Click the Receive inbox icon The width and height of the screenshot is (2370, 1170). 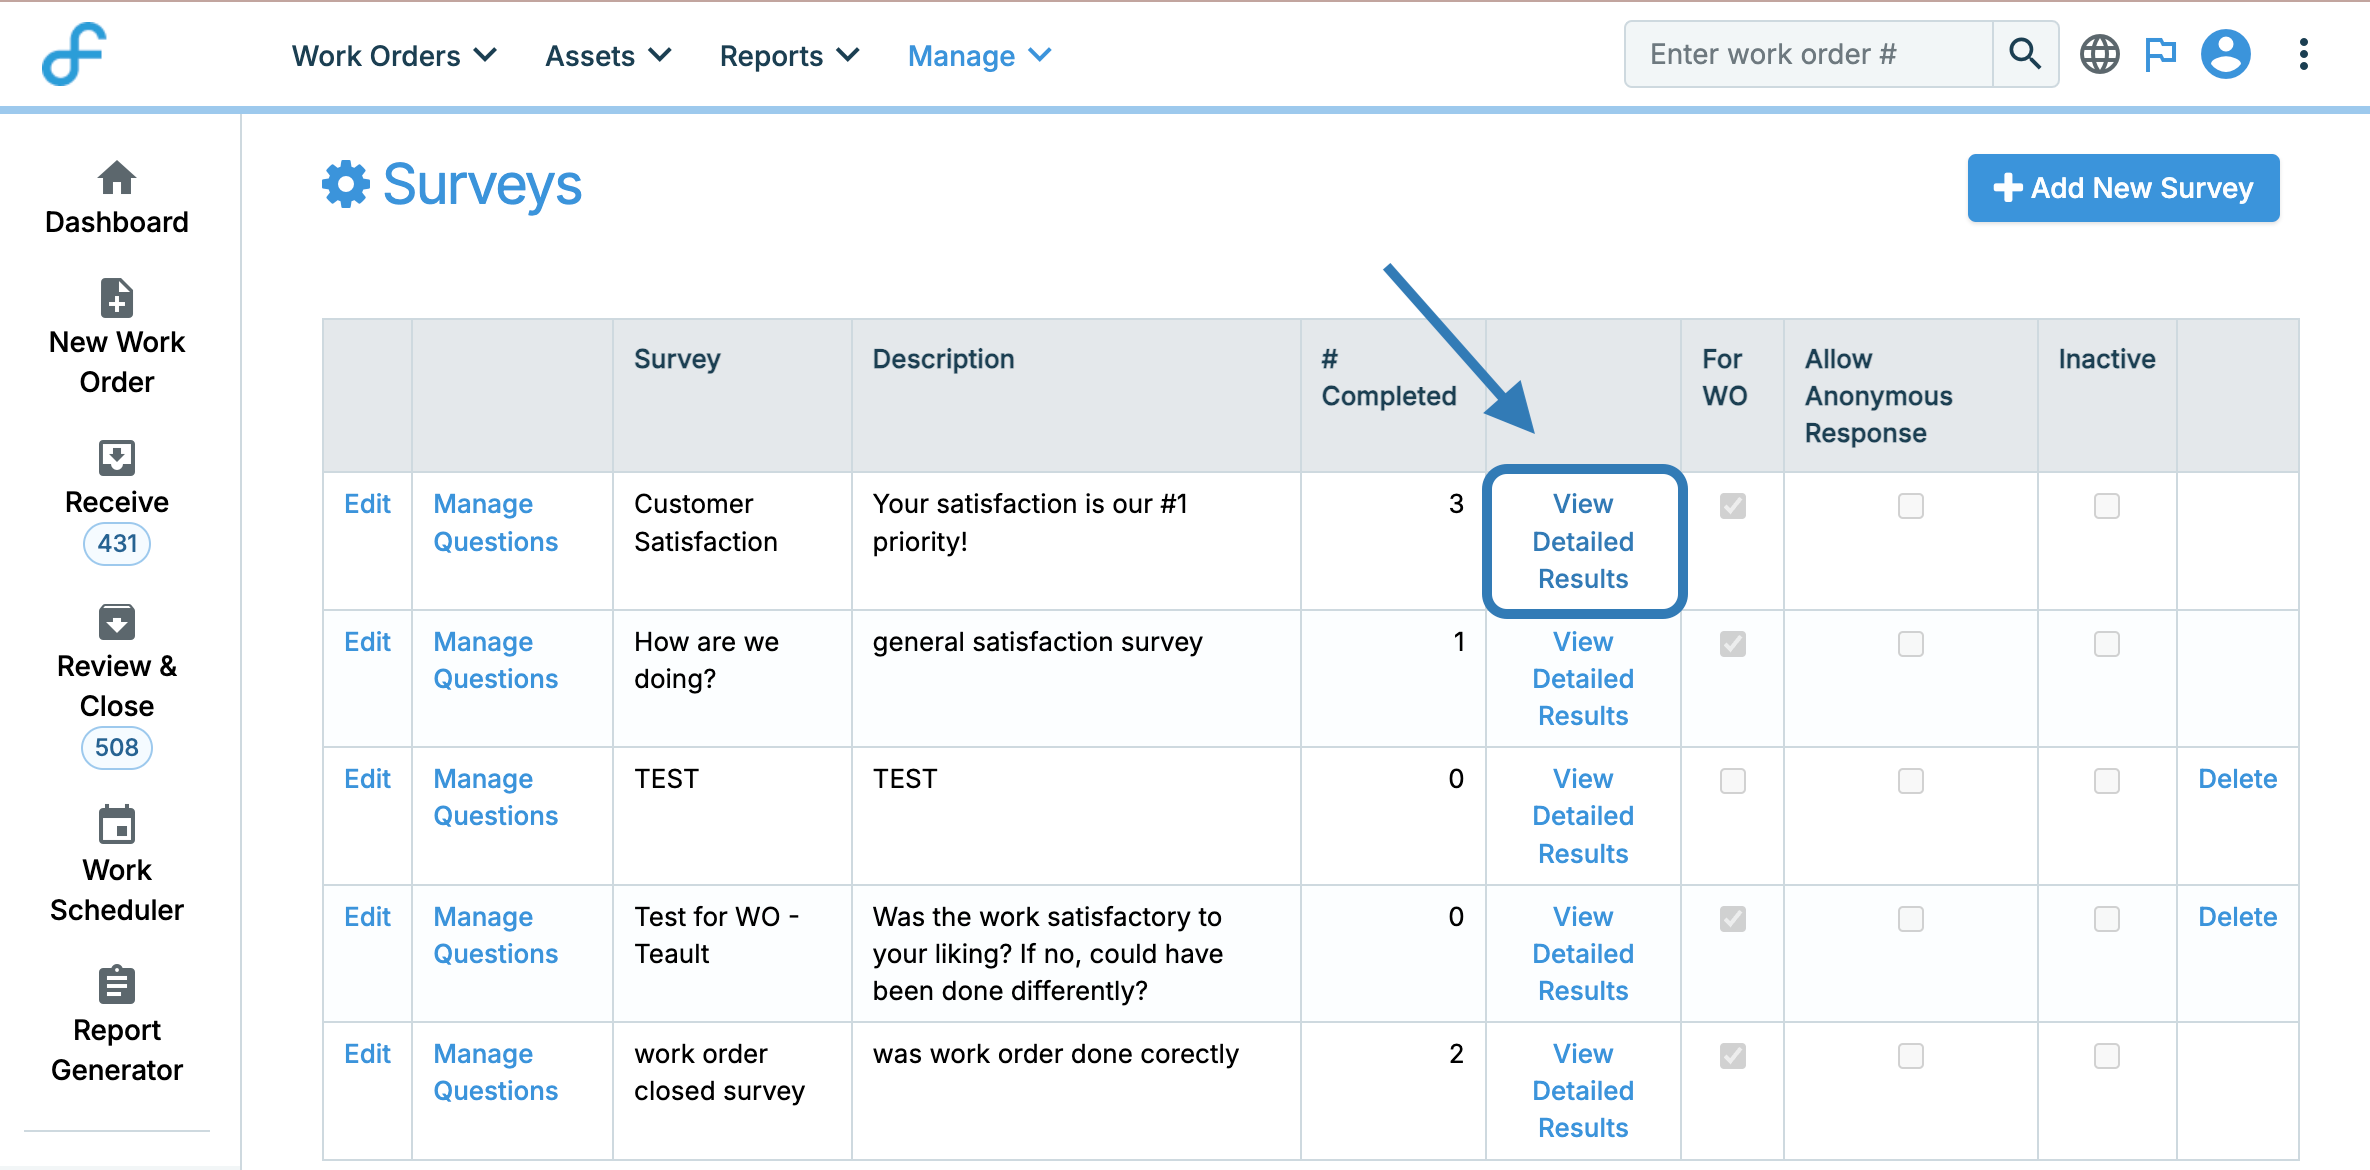(116, 458)
